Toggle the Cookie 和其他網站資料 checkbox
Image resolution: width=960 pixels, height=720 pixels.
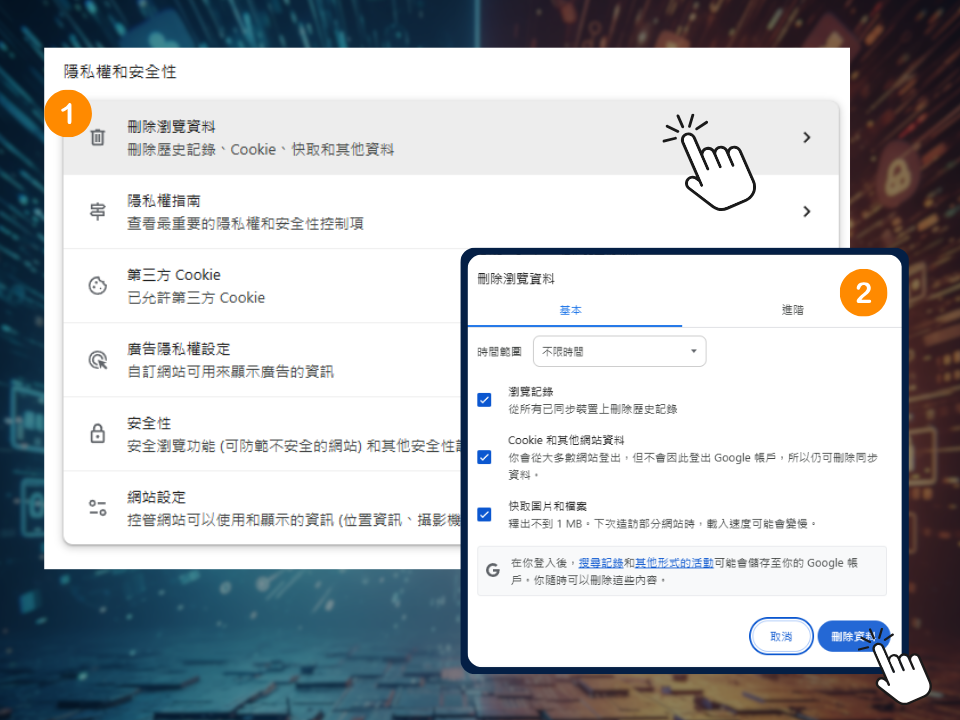(x=485, y=457)
